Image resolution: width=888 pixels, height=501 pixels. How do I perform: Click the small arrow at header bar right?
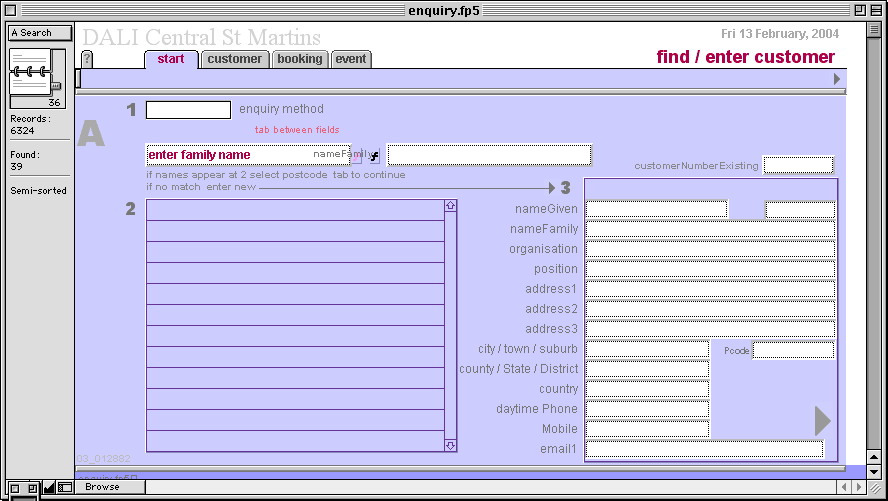coord(837,79)
